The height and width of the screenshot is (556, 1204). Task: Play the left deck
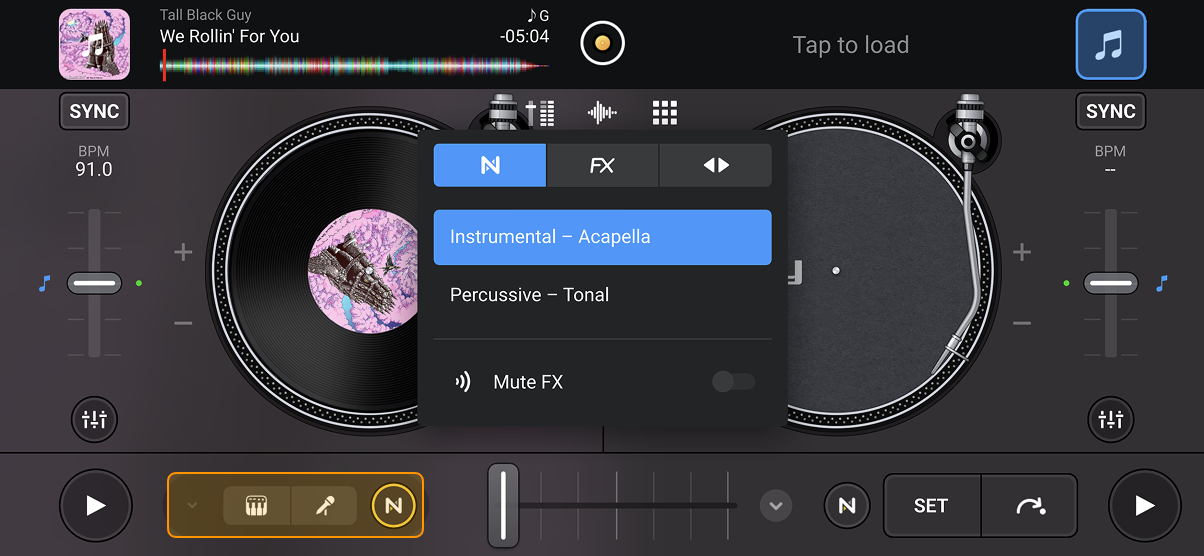click(95, 505)
